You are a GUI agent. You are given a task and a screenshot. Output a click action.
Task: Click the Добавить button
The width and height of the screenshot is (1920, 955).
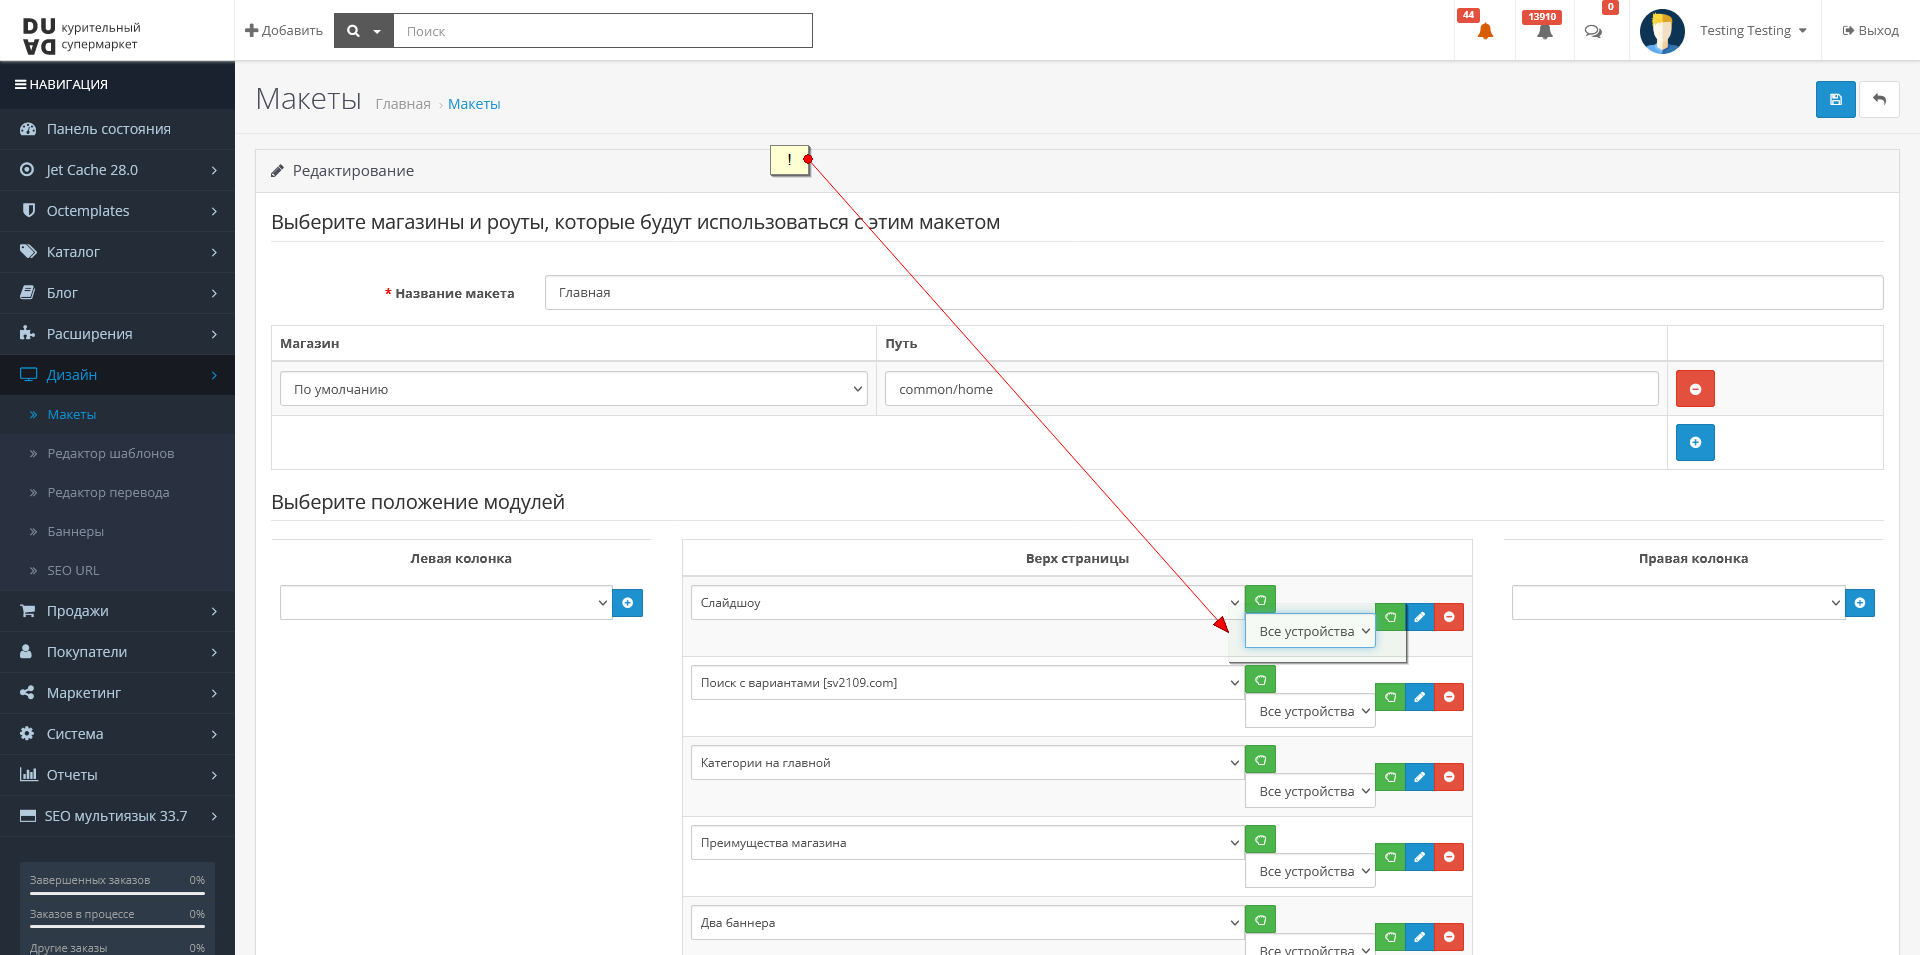tap(284, 31)
